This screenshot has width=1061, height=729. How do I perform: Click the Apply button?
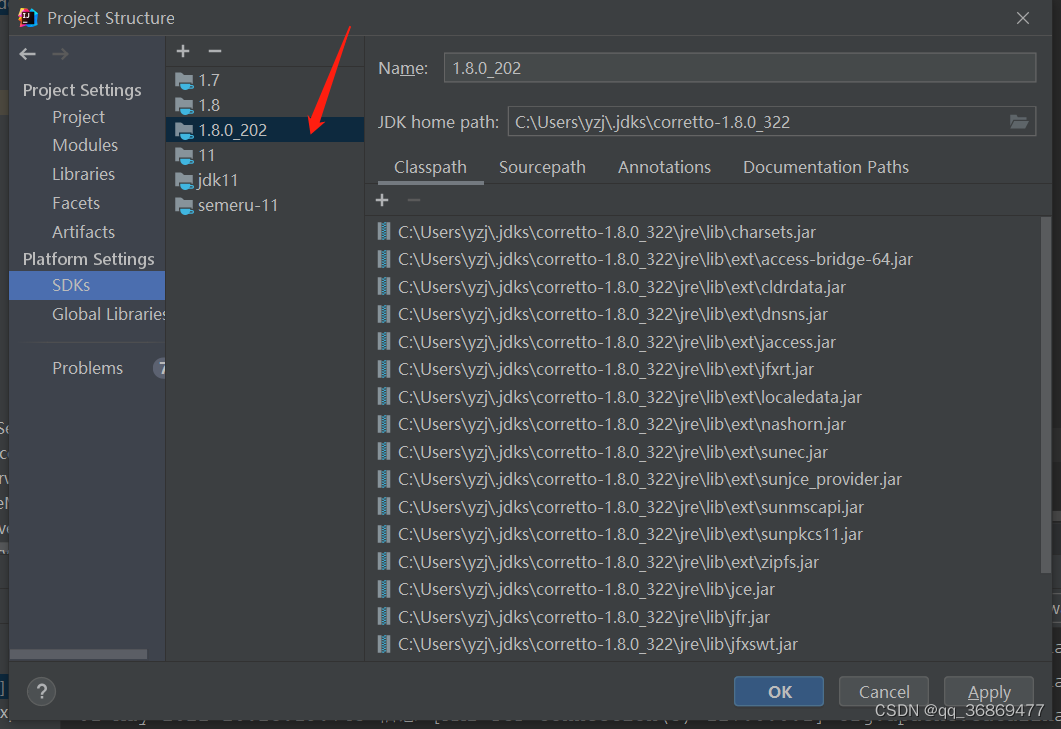(989, 692)
